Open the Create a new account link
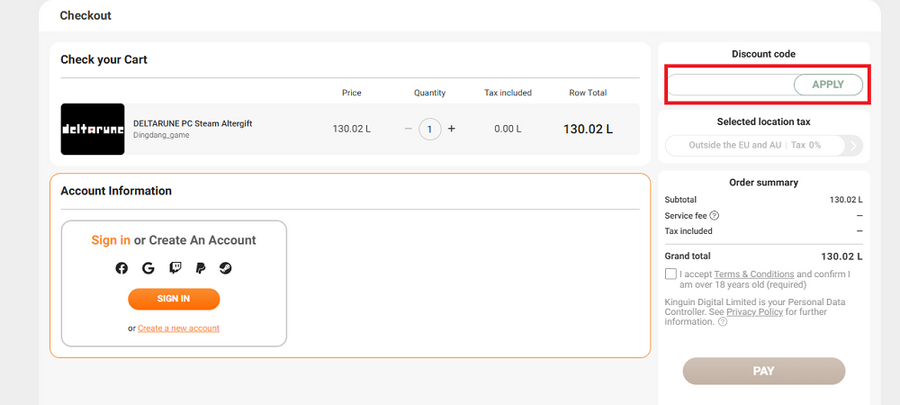Screen dimensions: 900x405 point(178,328)
